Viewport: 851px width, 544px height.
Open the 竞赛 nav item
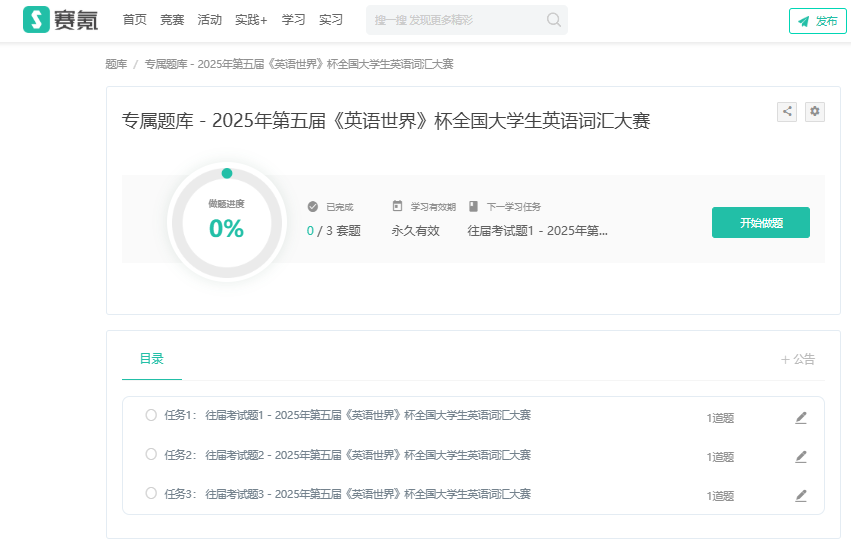pos(172,20)
